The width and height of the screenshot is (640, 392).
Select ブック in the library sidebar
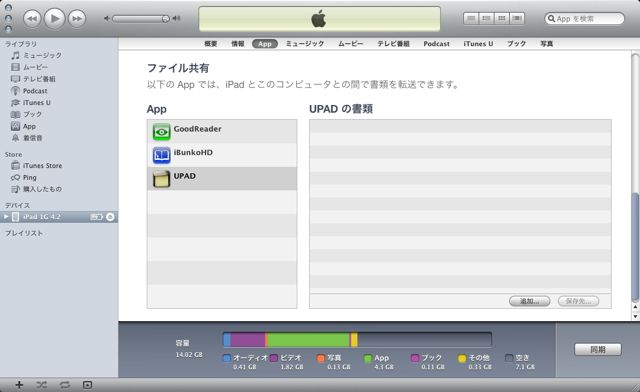tap(59, 114)
